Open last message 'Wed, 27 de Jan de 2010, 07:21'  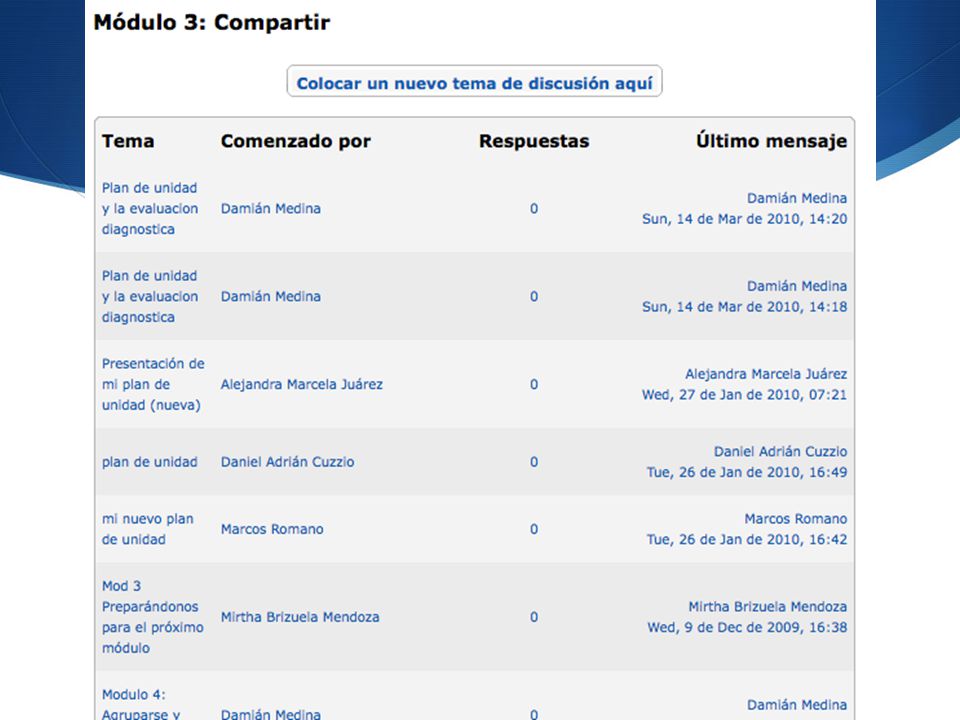[x=744, y=395]
